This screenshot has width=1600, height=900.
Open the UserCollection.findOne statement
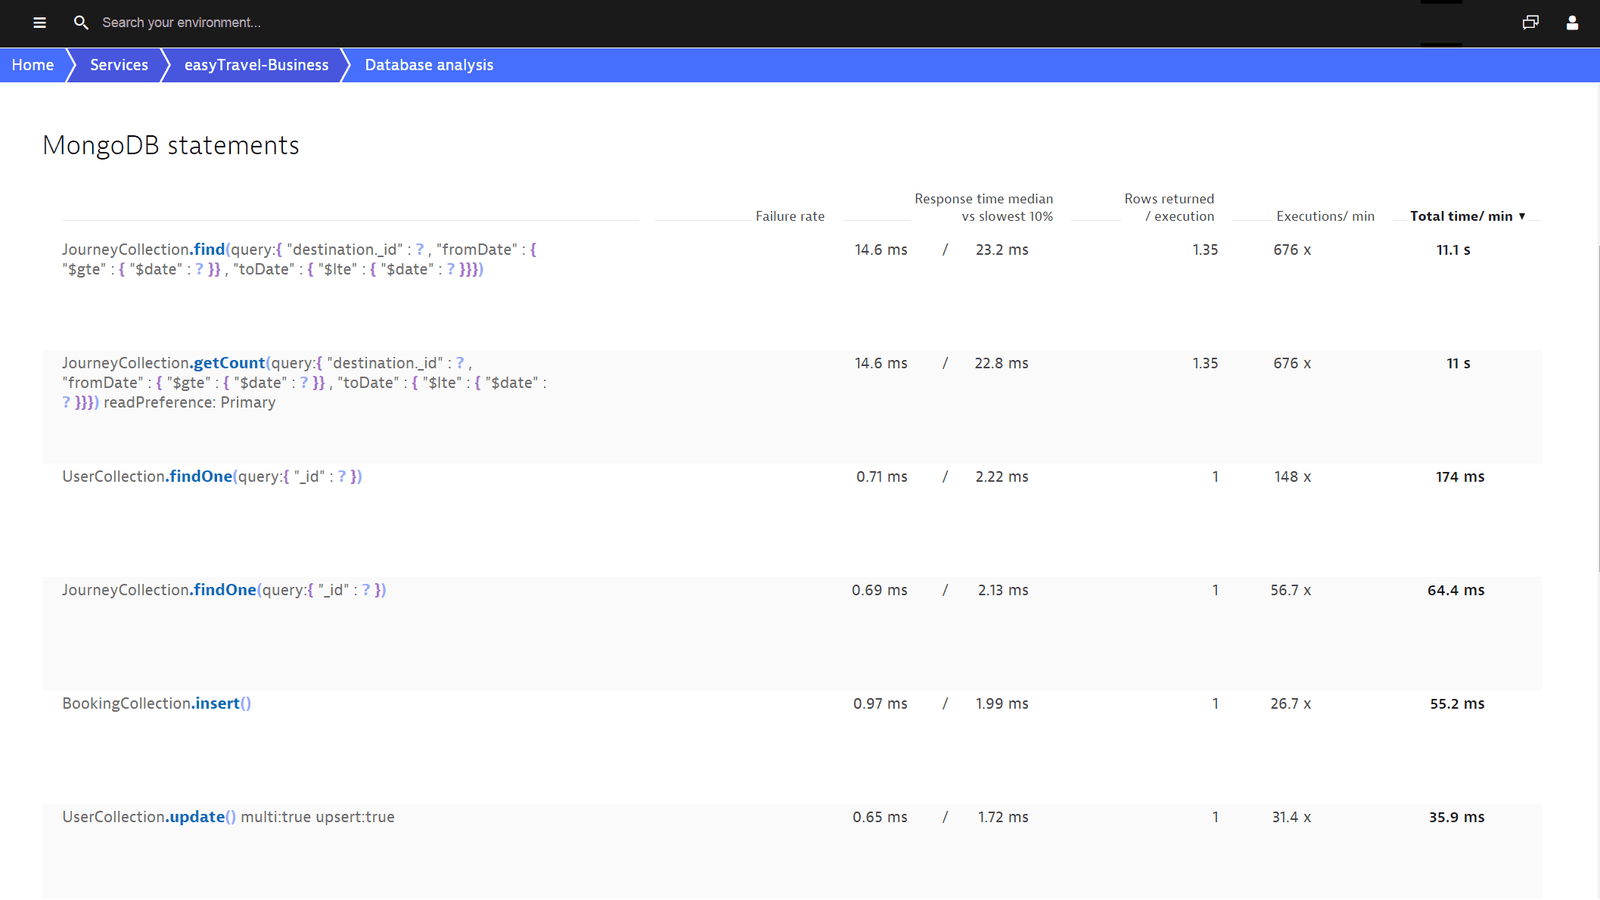tap(212, 477)
